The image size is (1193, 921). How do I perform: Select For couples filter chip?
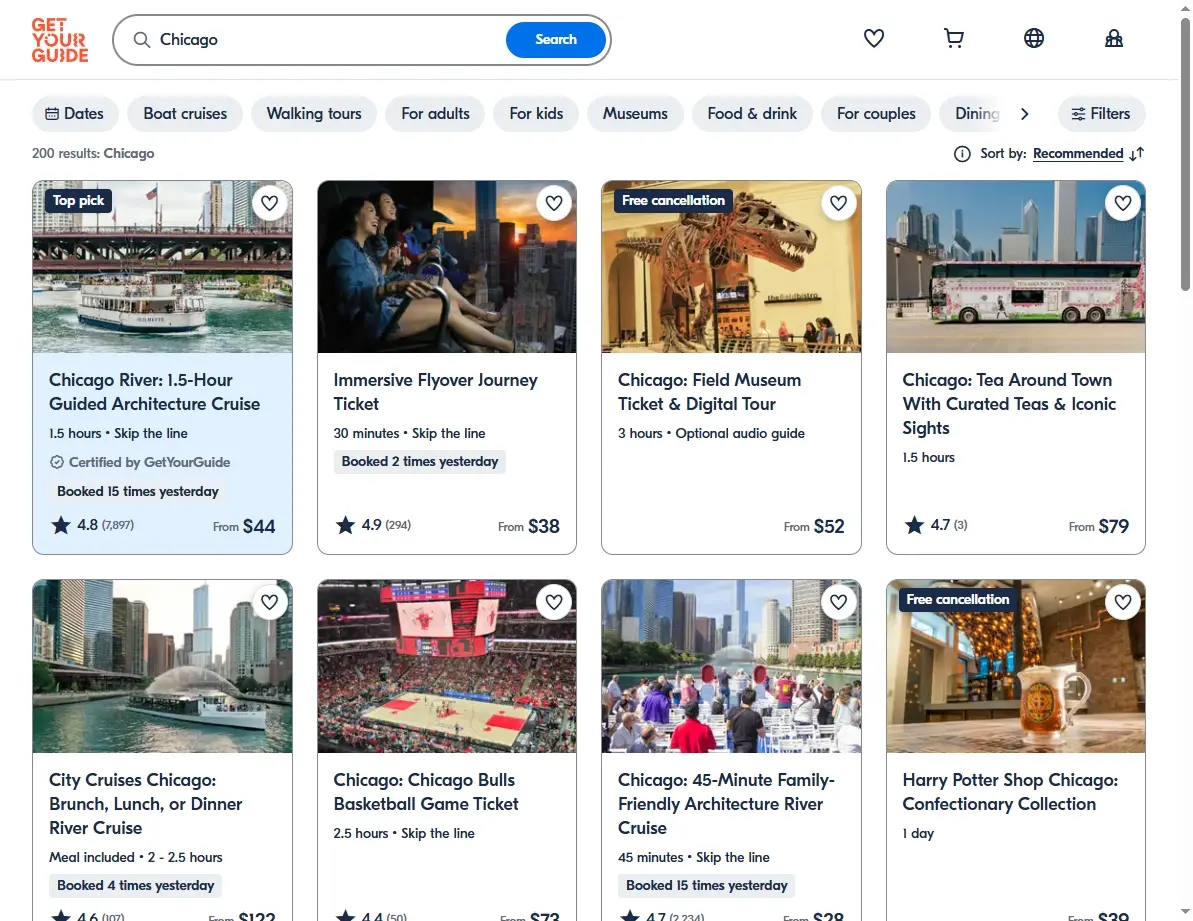(876, 113)
